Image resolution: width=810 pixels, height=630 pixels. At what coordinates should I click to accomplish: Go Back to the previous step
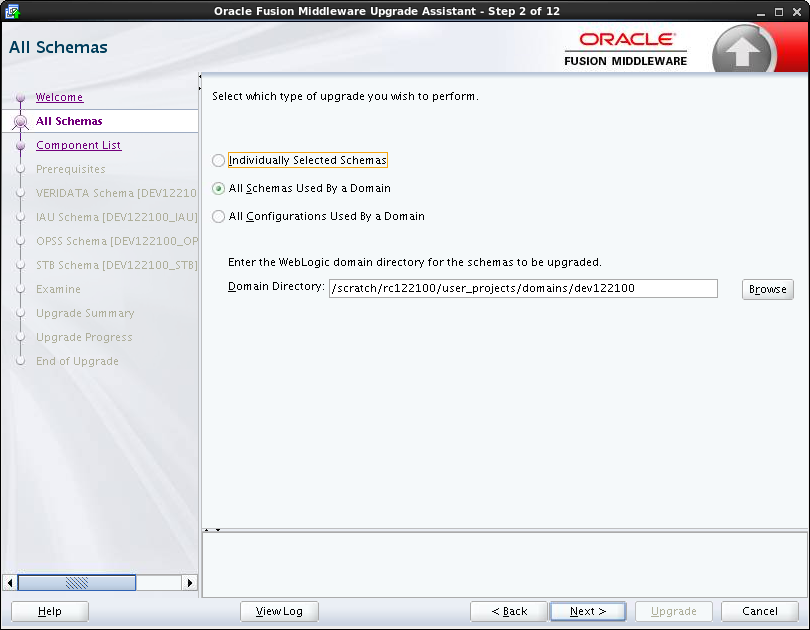[508, 611]
